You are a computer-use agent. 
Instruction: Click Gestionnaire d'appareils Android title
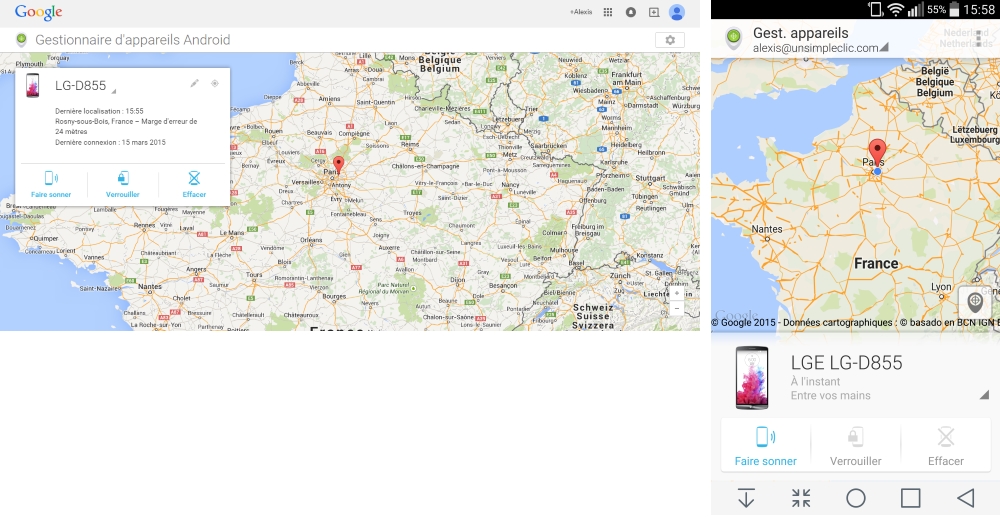133,40
